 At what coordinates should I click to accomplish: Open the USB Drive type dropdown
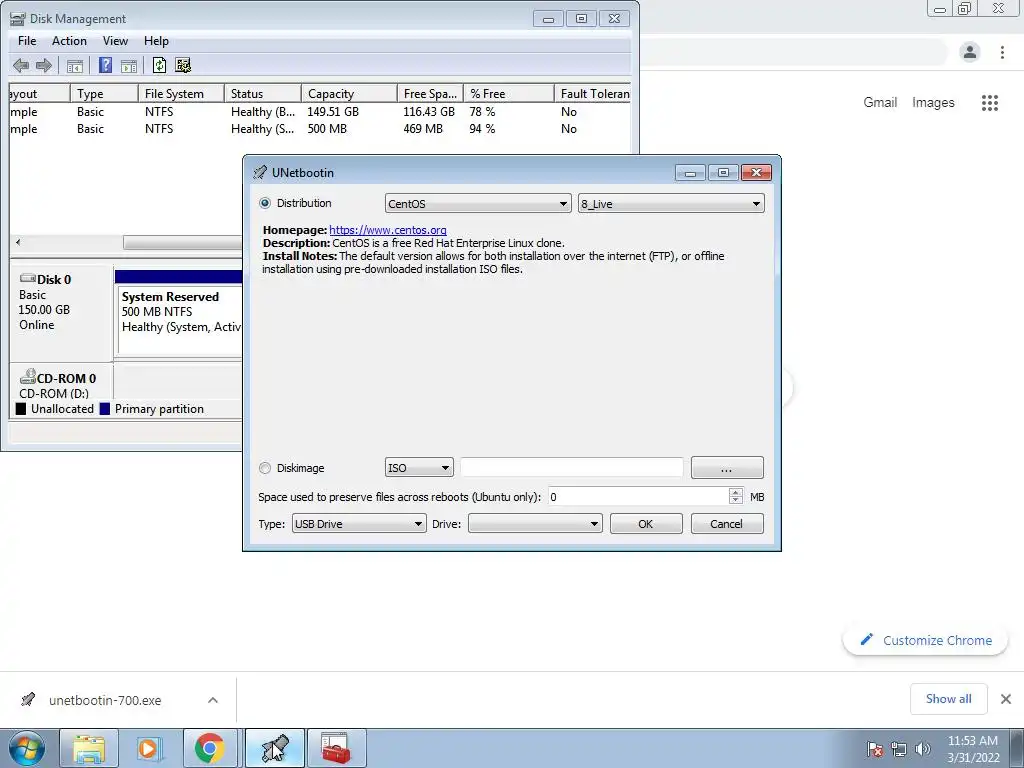coord(359,524)
